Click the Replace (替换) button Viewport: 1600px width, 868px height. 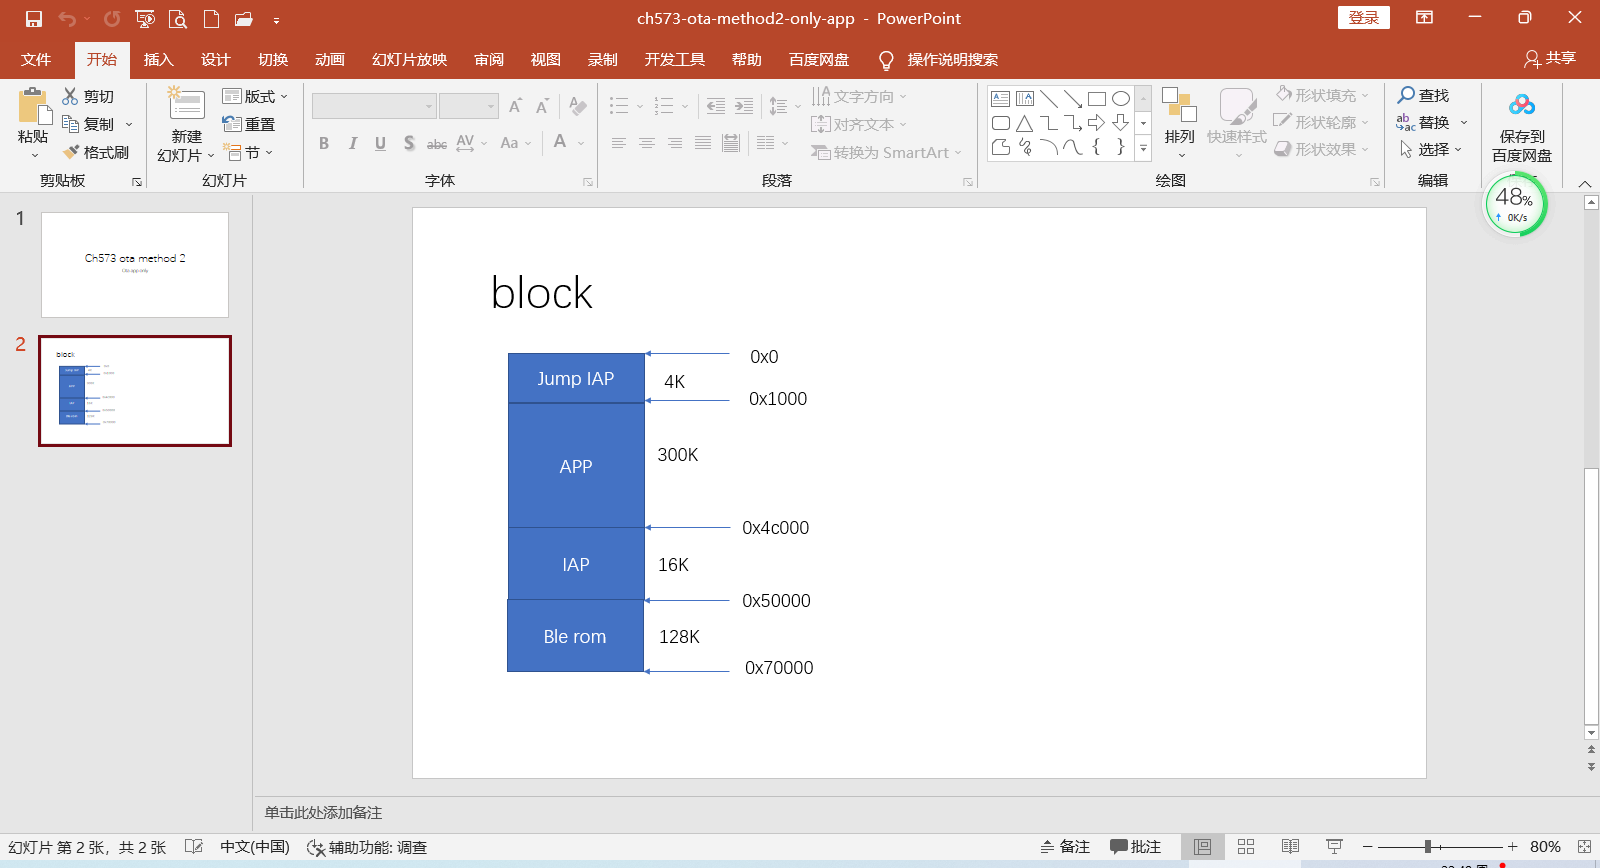(x=1431, y=122)
